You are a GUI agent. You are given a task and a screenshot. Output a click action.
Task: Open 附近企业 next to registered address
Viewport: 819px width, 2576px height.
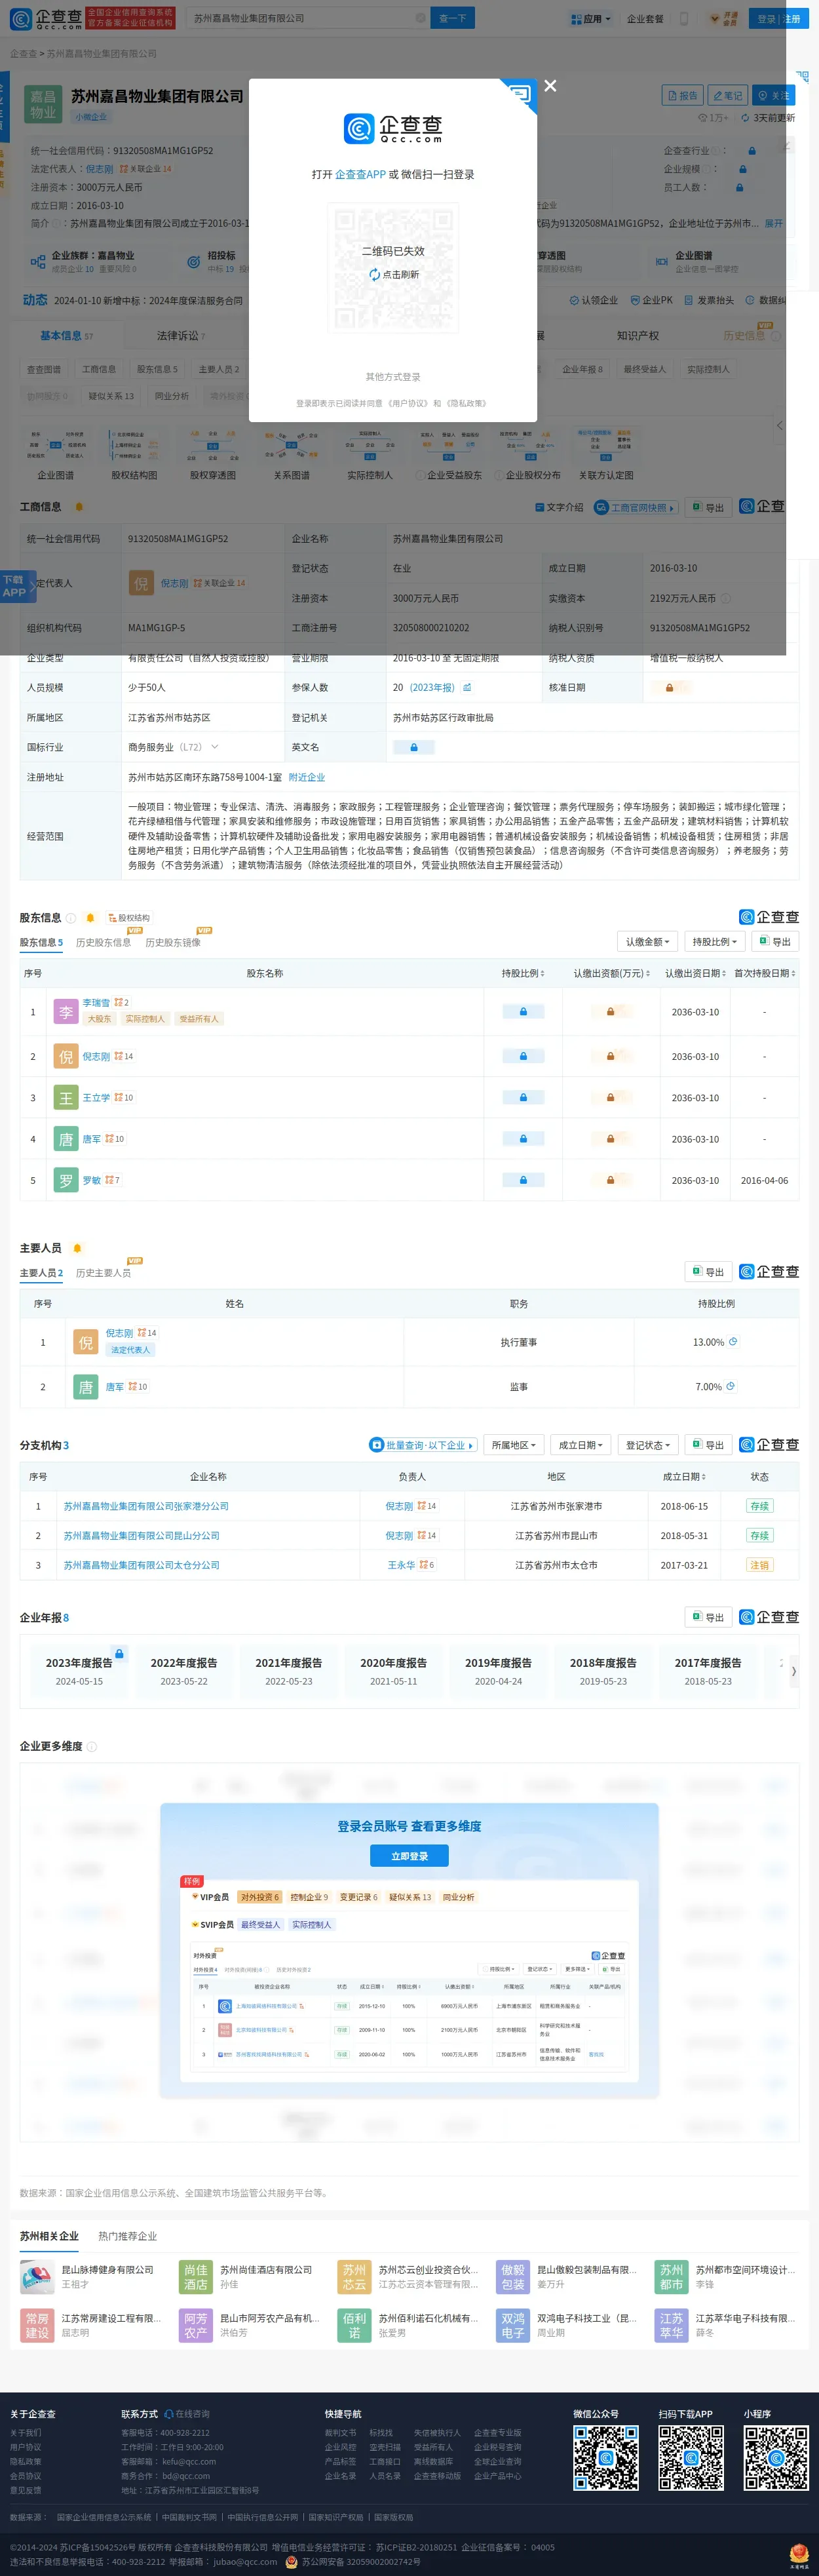307,777
